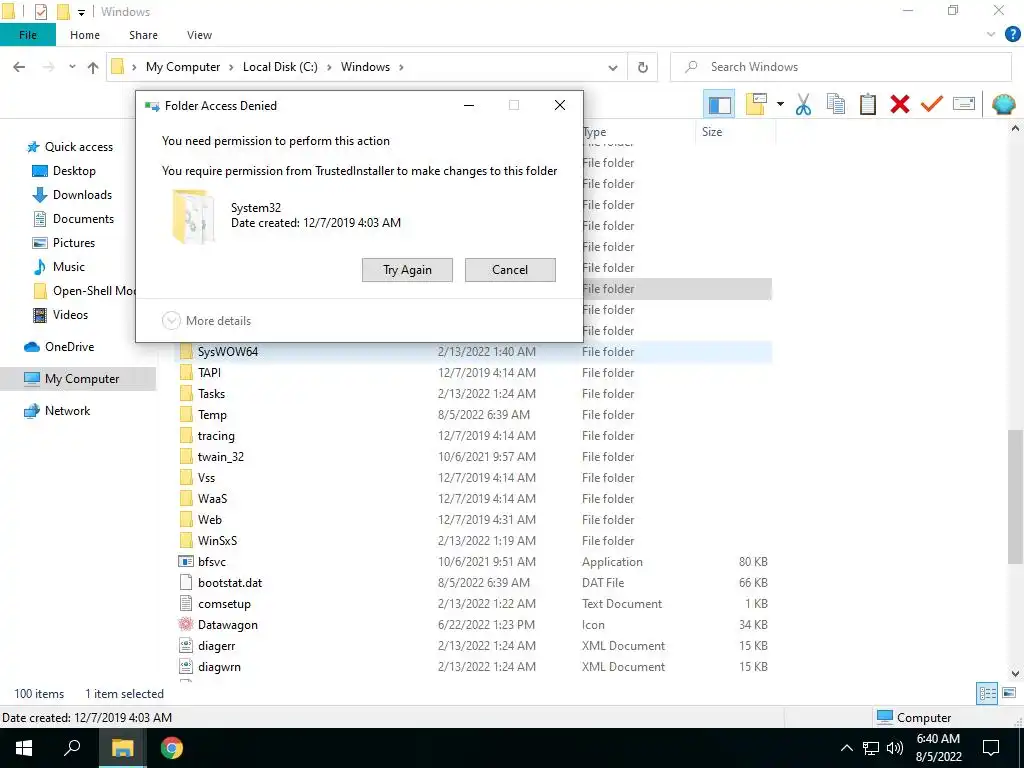The width and height of the screenshot is (1024, 768).
Task: Open address bar history dropdown
Action: [613, 67]
